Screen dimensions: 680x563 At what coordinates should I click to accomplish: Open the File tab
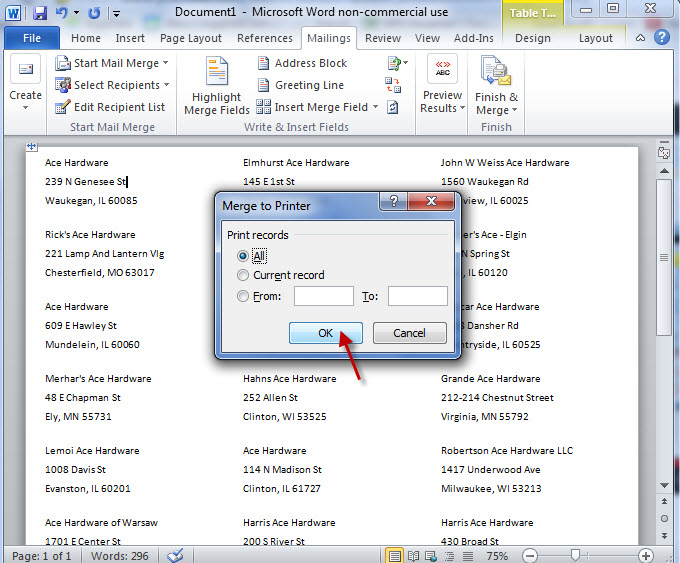click(32, 38)
